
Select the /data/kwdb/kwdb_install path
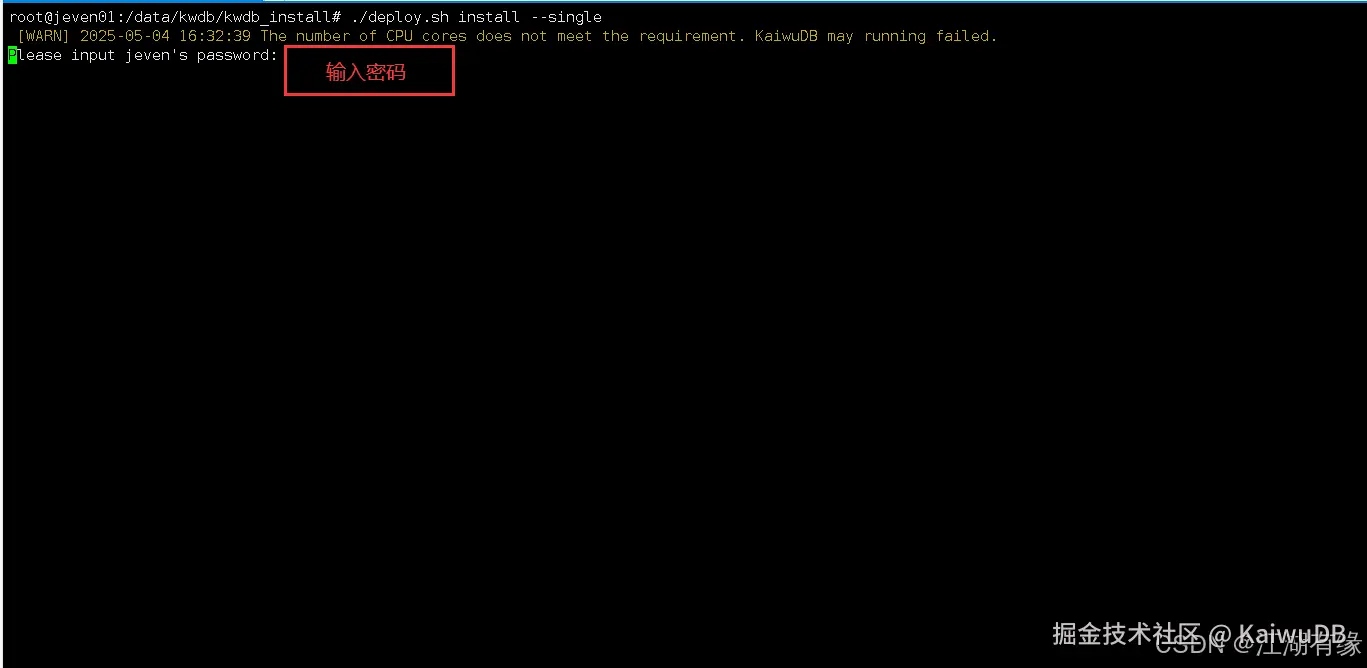tap(225, 17)
